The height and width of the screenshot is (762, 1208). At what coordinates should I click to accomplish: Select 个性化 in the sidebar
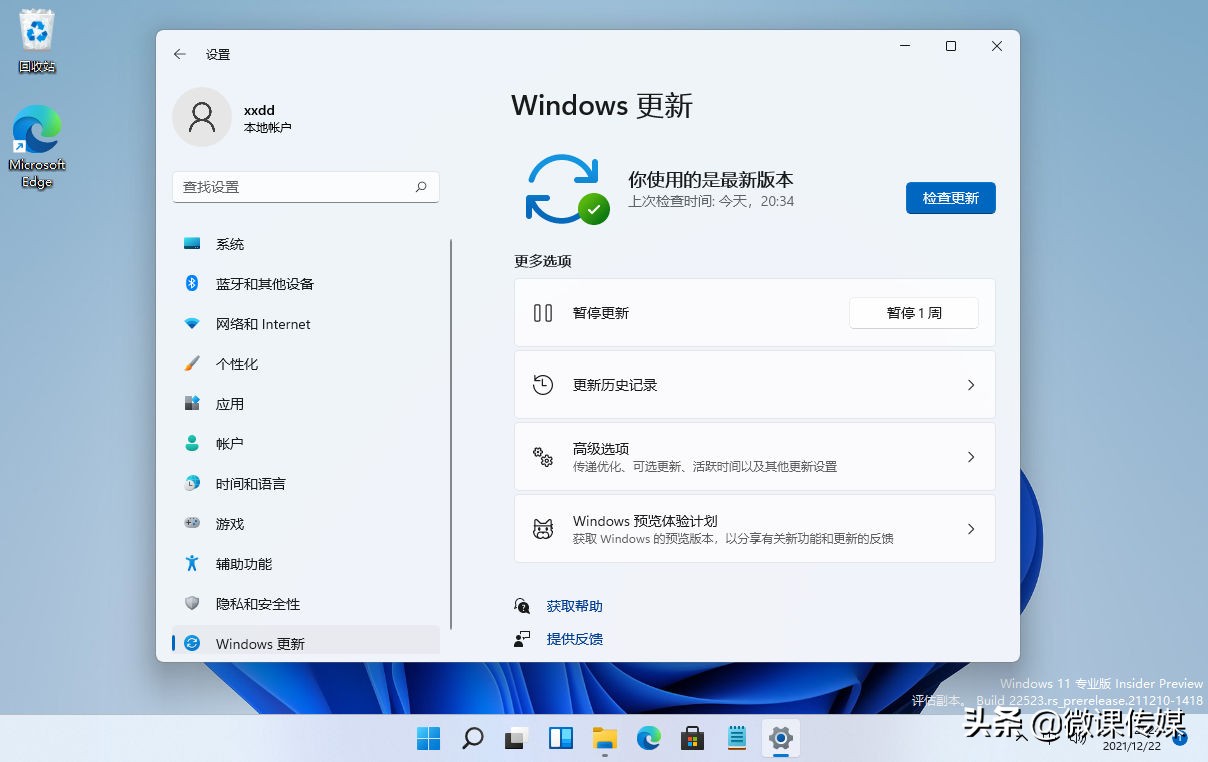[306, 364]
